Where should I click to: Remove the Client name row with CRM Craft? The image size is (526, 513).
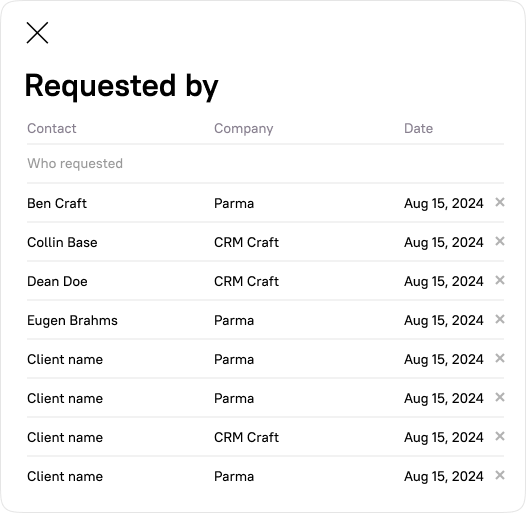click(x=500, y=436)
